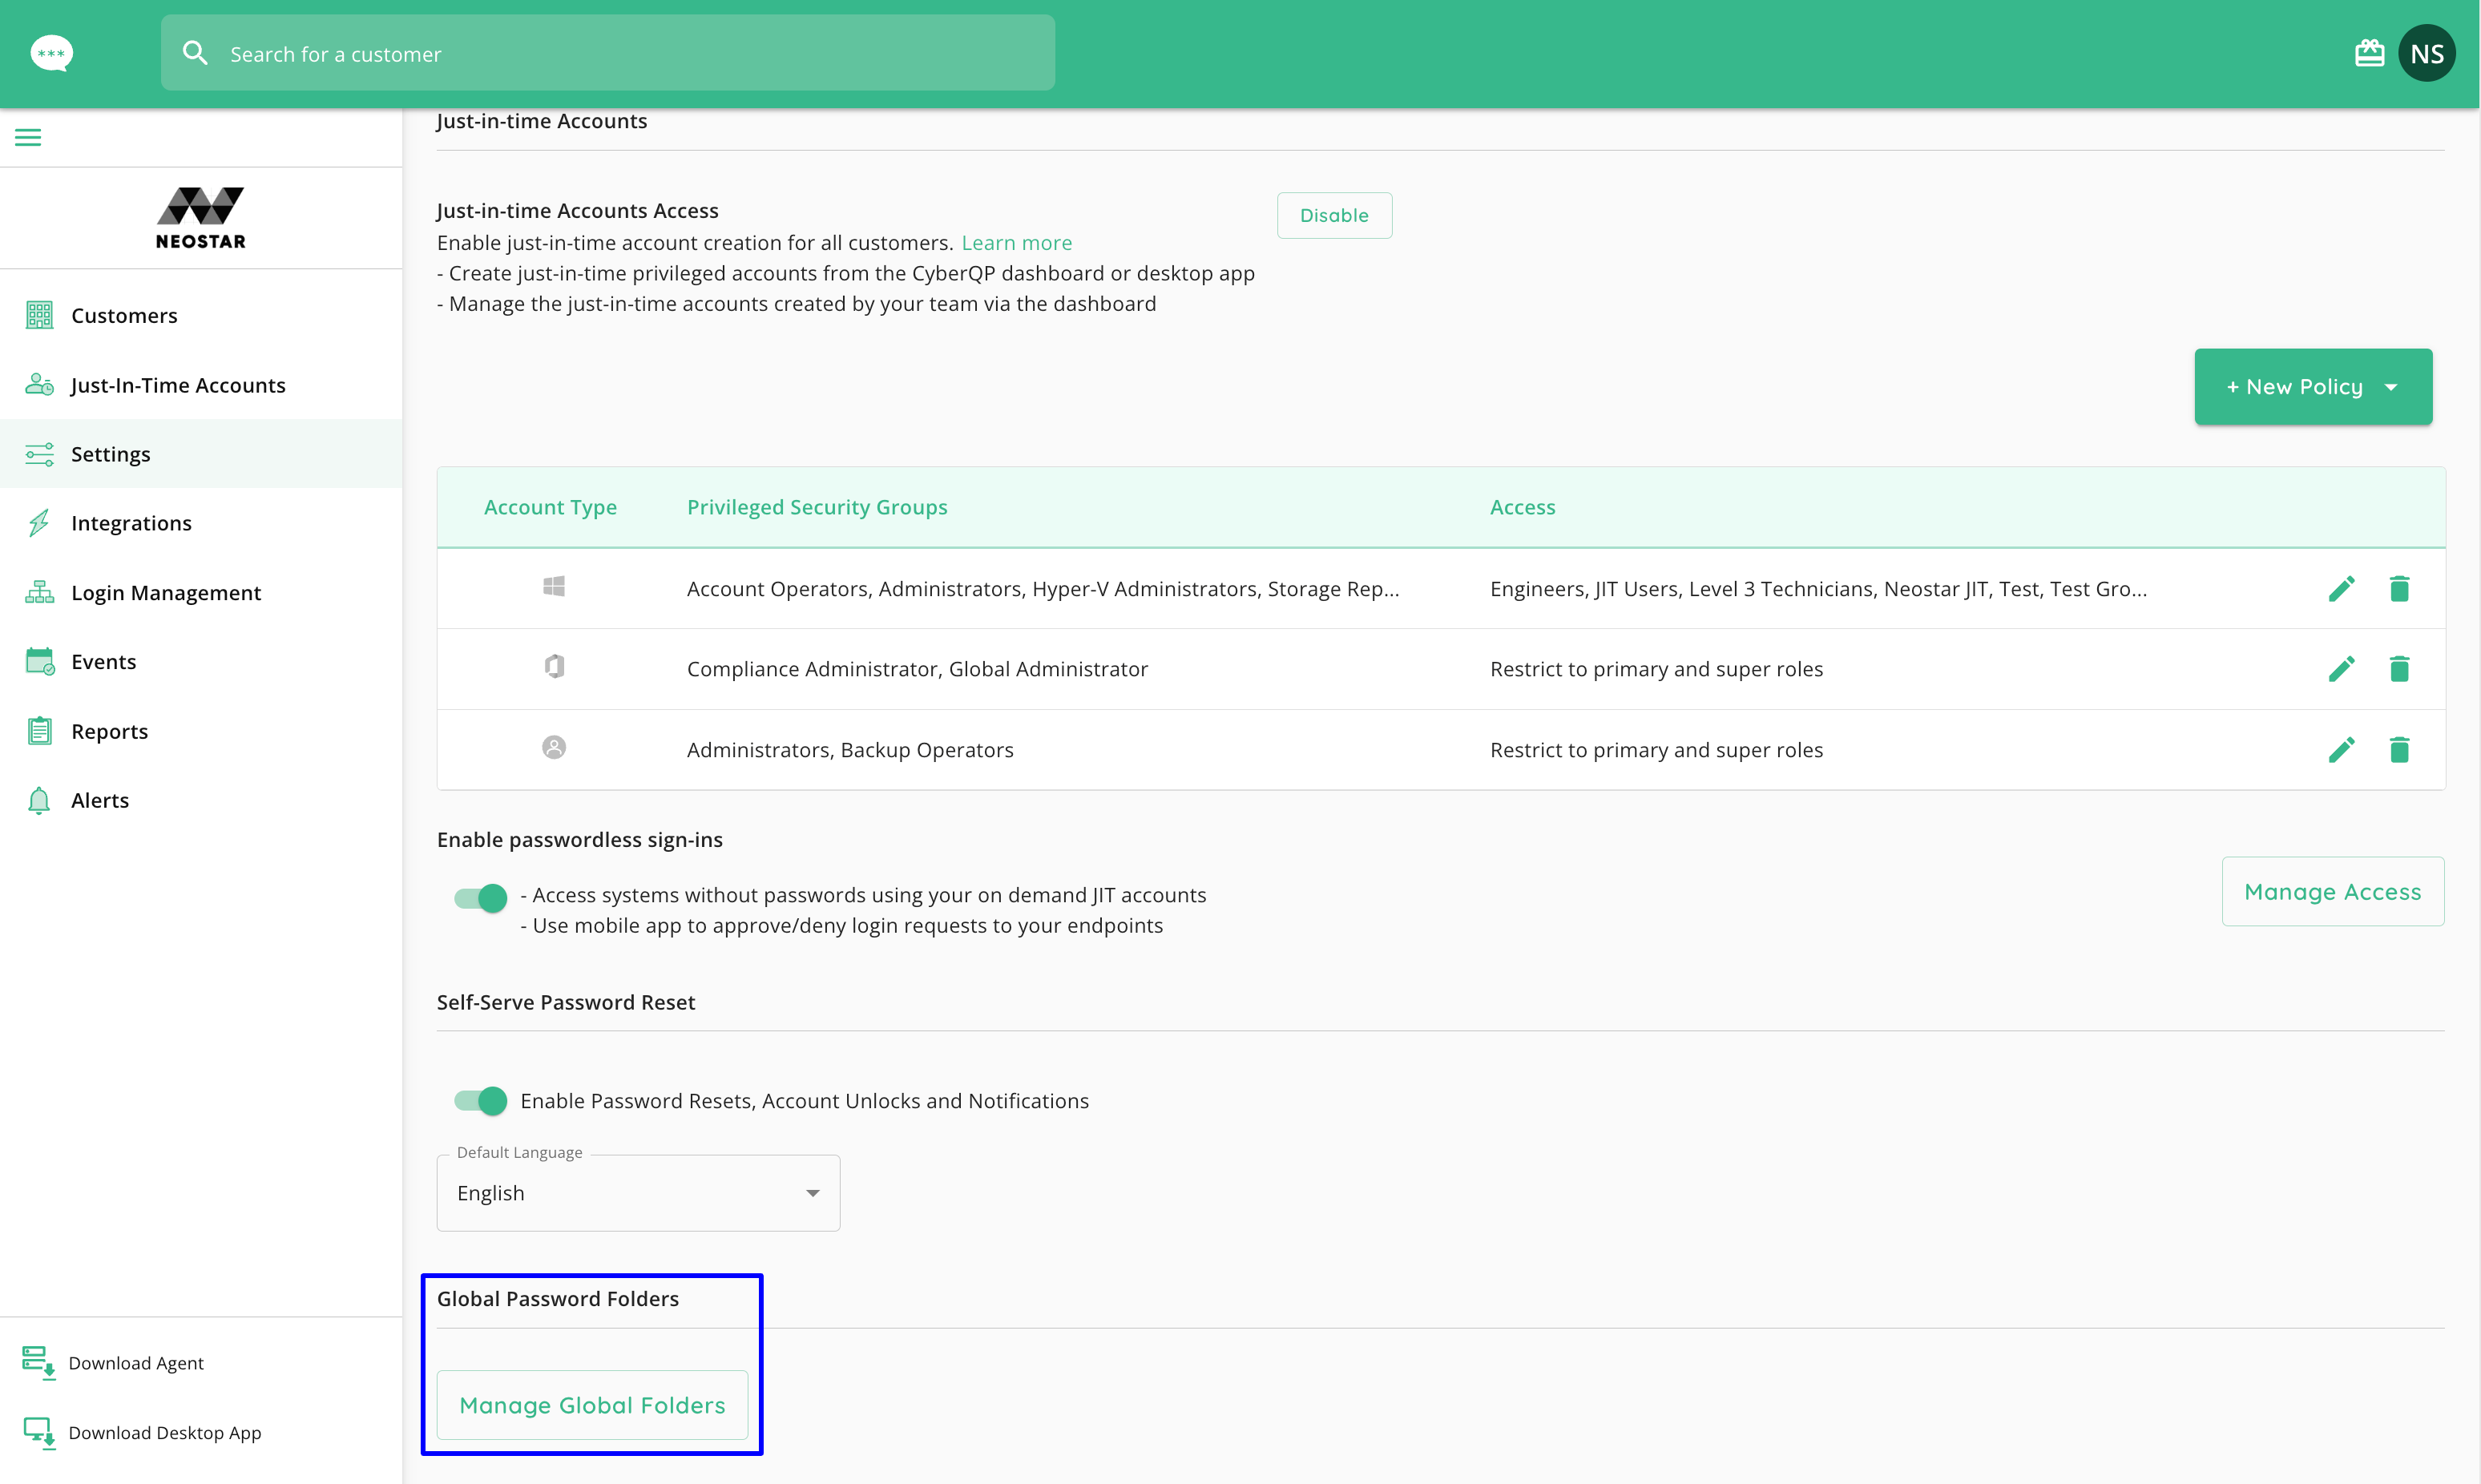Disable Just-in-time Accounts Access
Image resolution: width=2481 pixels, height=1484 pixels.
tap(1334, 215)
